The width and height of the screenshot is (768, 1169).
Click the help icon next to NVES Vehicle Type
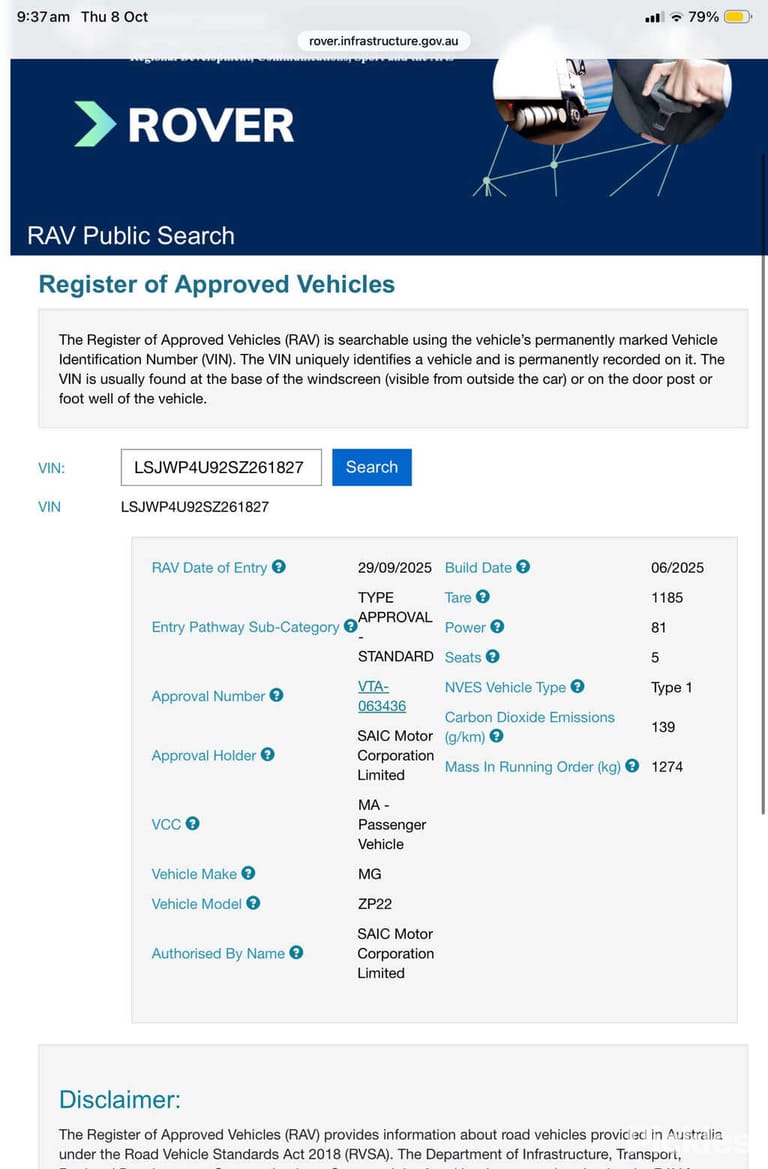pos(578,686)
